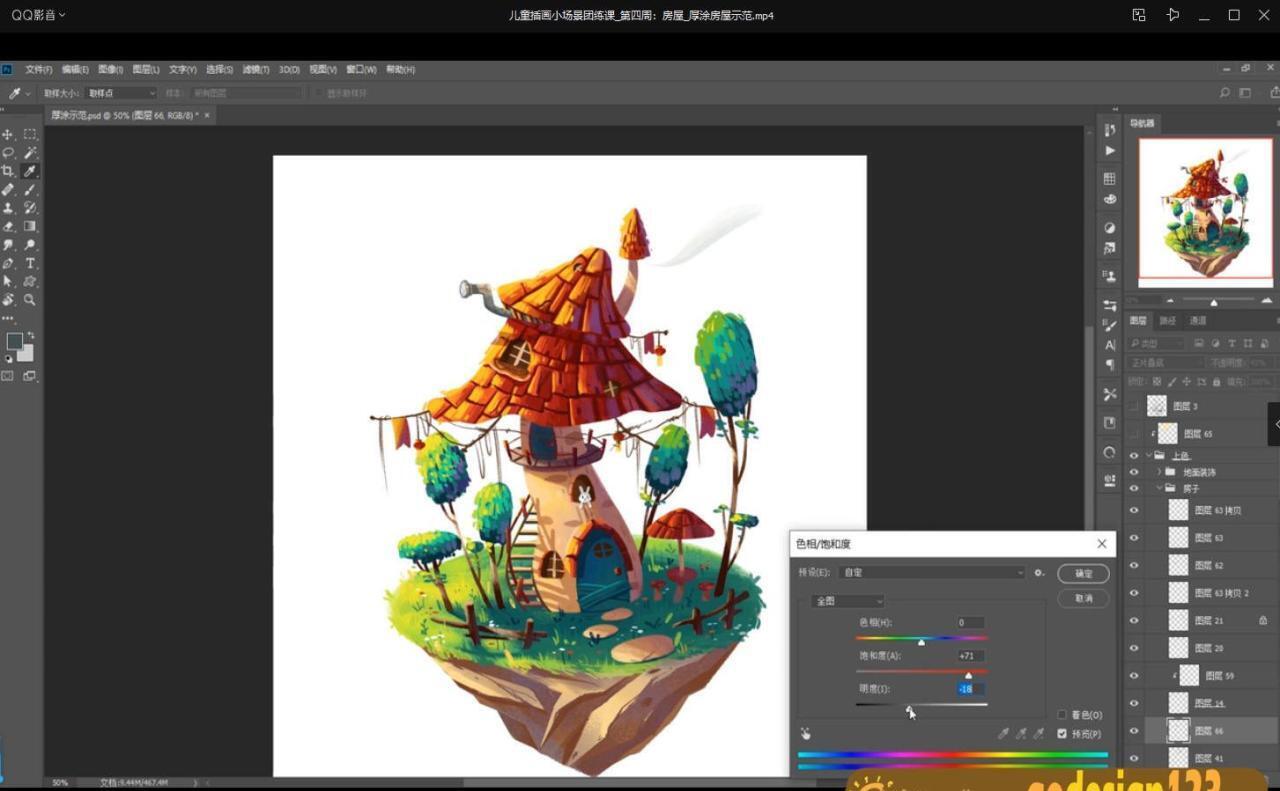Open the QQ影音 title menu dropdown
Screen dimensions: 1280x791
coord(38,15)
